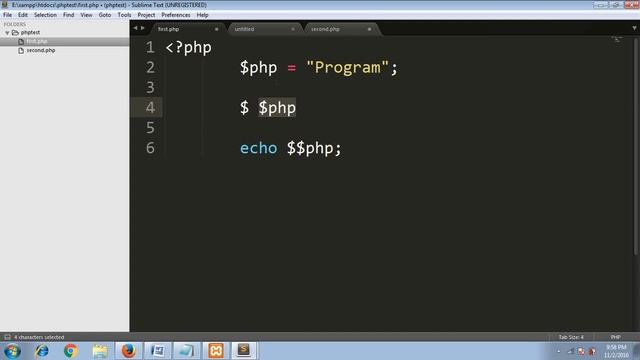Open the Preferences menu
This screenshot has width=640, height=360.
[176, 15]
